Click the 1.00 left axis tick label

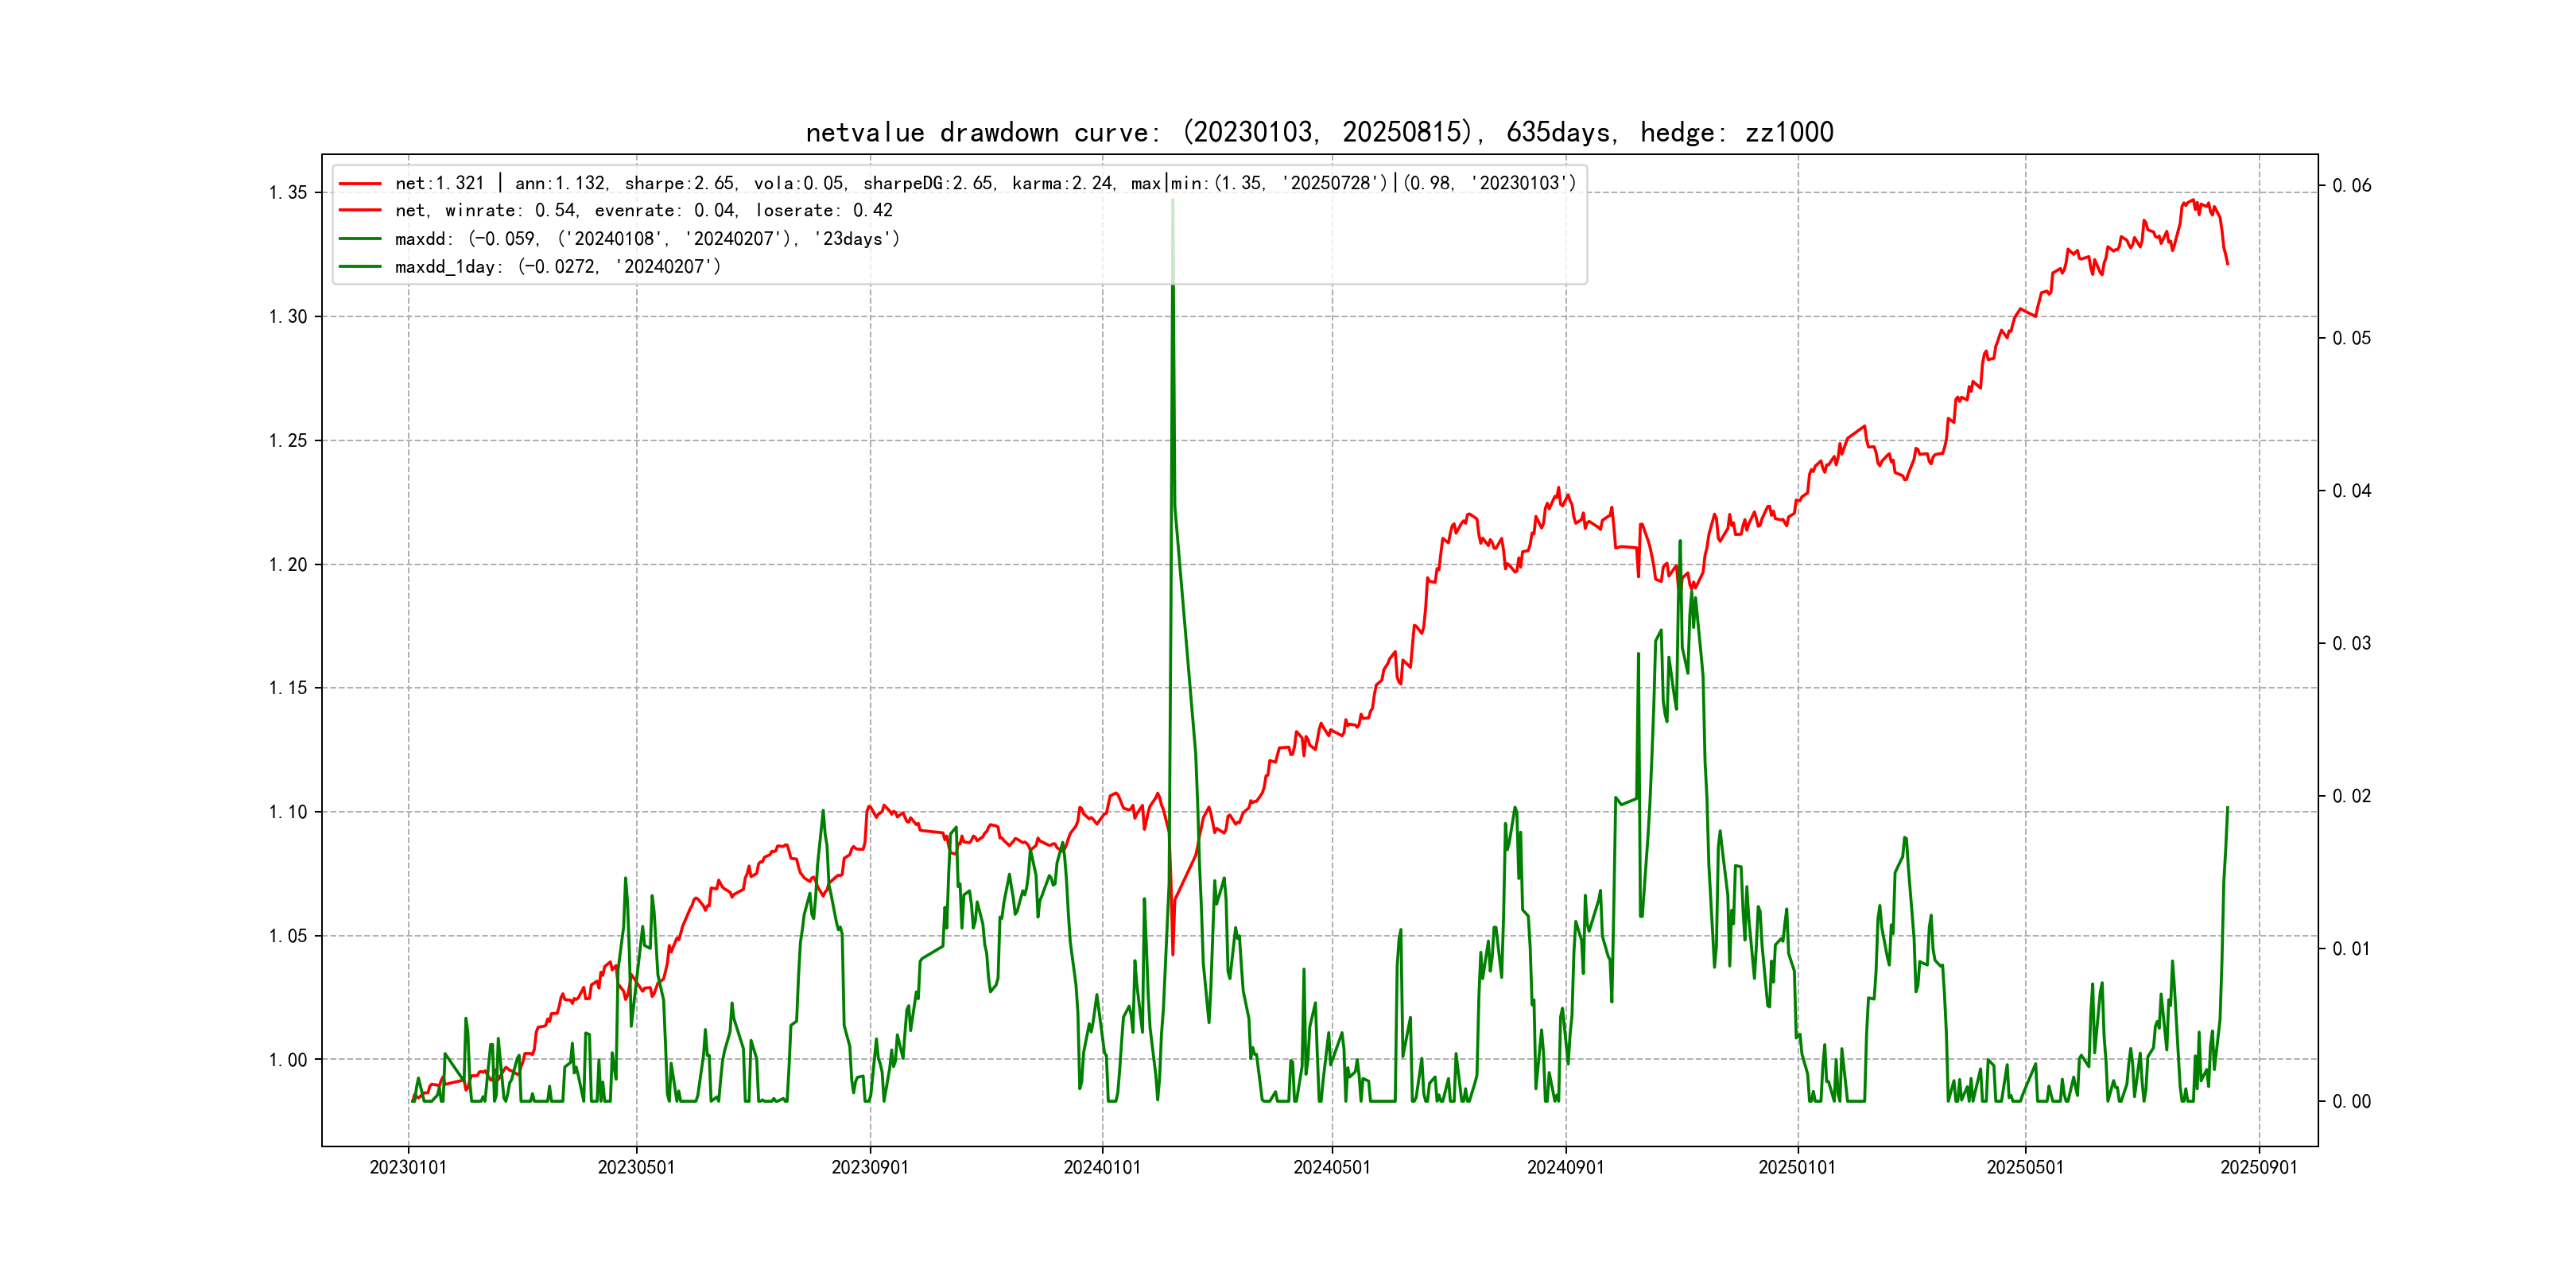(288, 1060)
